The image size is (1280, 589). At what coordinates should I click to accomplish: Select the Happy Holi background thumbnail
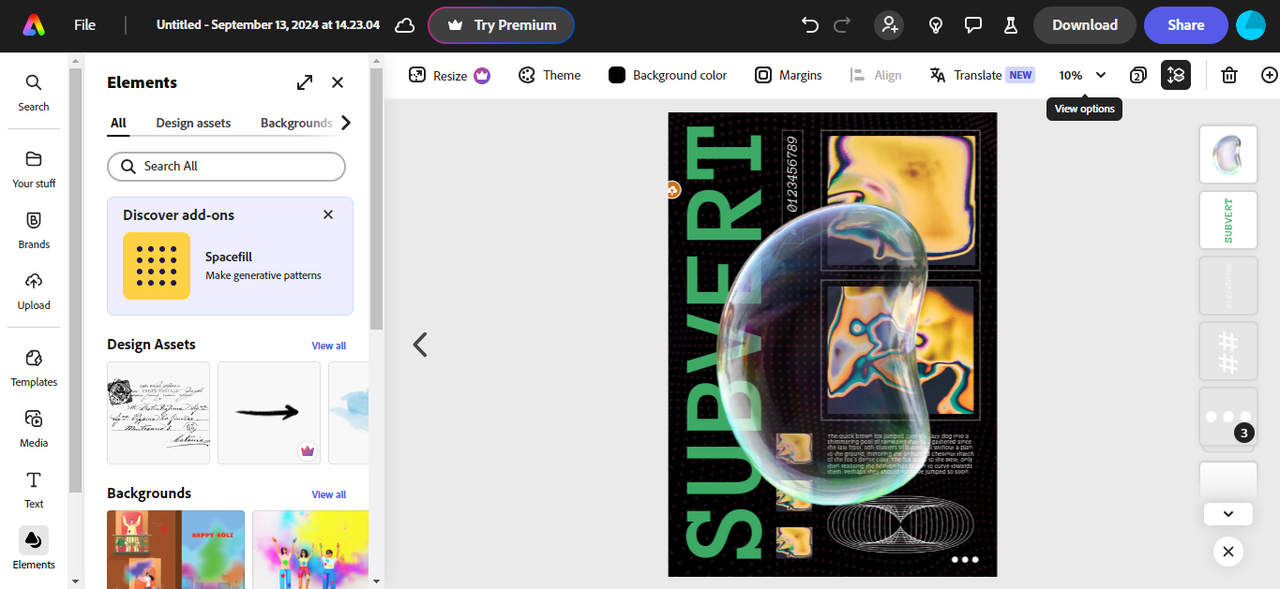(176, 548)
